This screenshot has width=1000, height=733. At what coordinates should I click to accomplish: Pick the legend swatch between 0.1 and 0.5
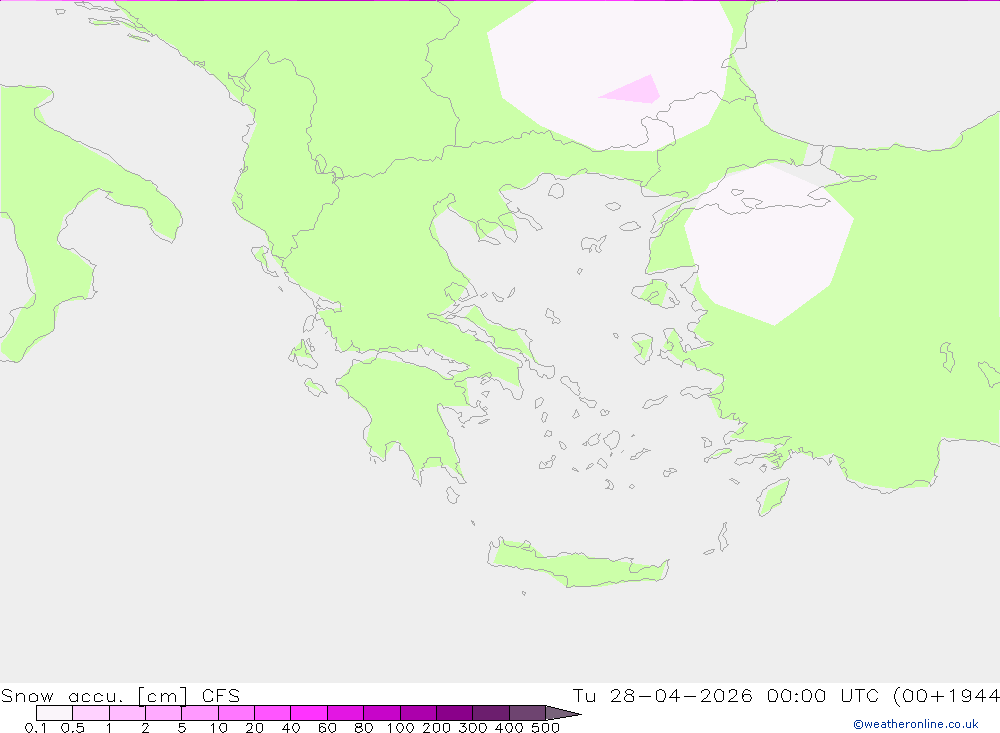tap(54, 713)
